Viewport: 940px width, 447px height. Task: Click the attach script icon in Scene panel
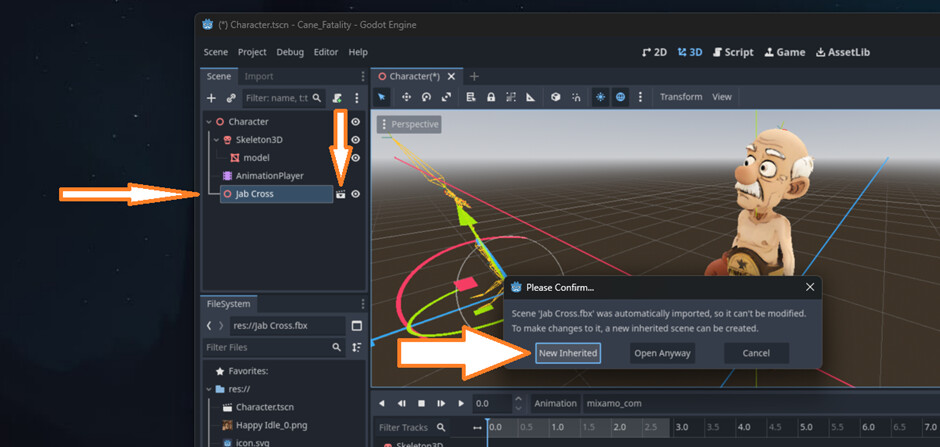tap(338, 98)
